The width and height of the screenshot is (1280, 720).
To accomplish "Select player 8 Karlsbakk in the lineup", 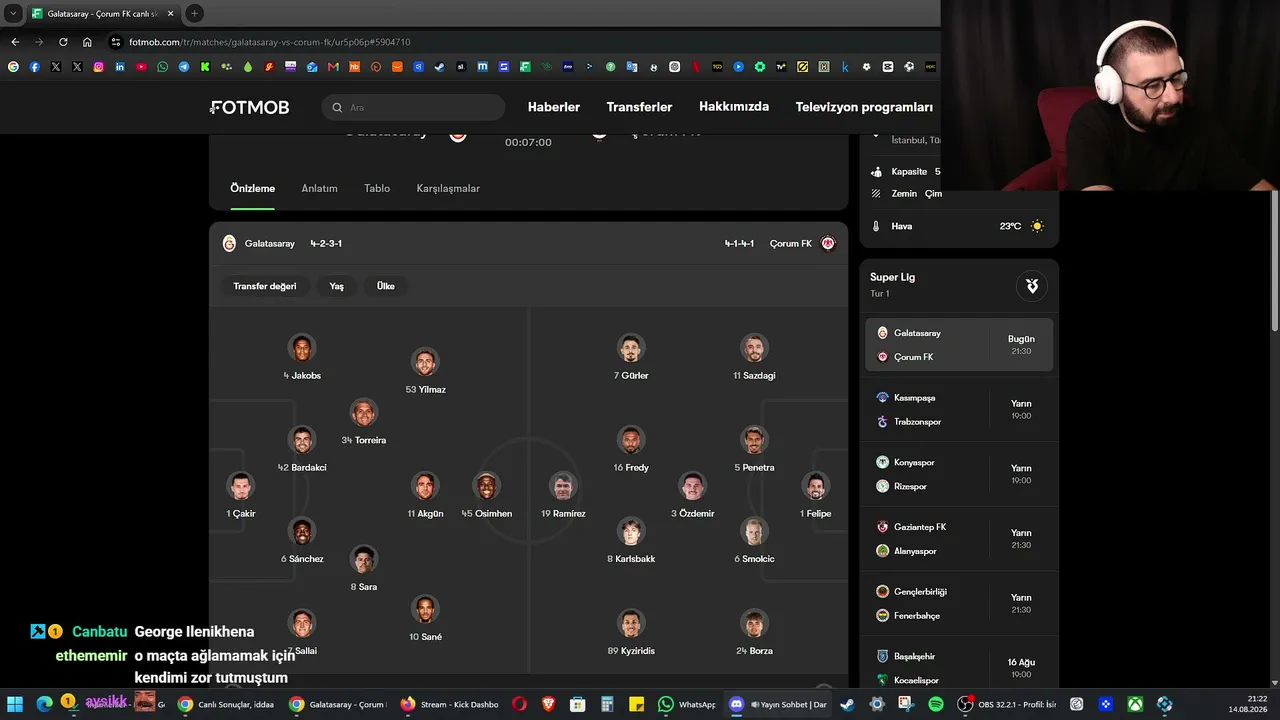I will coord(631,541).
